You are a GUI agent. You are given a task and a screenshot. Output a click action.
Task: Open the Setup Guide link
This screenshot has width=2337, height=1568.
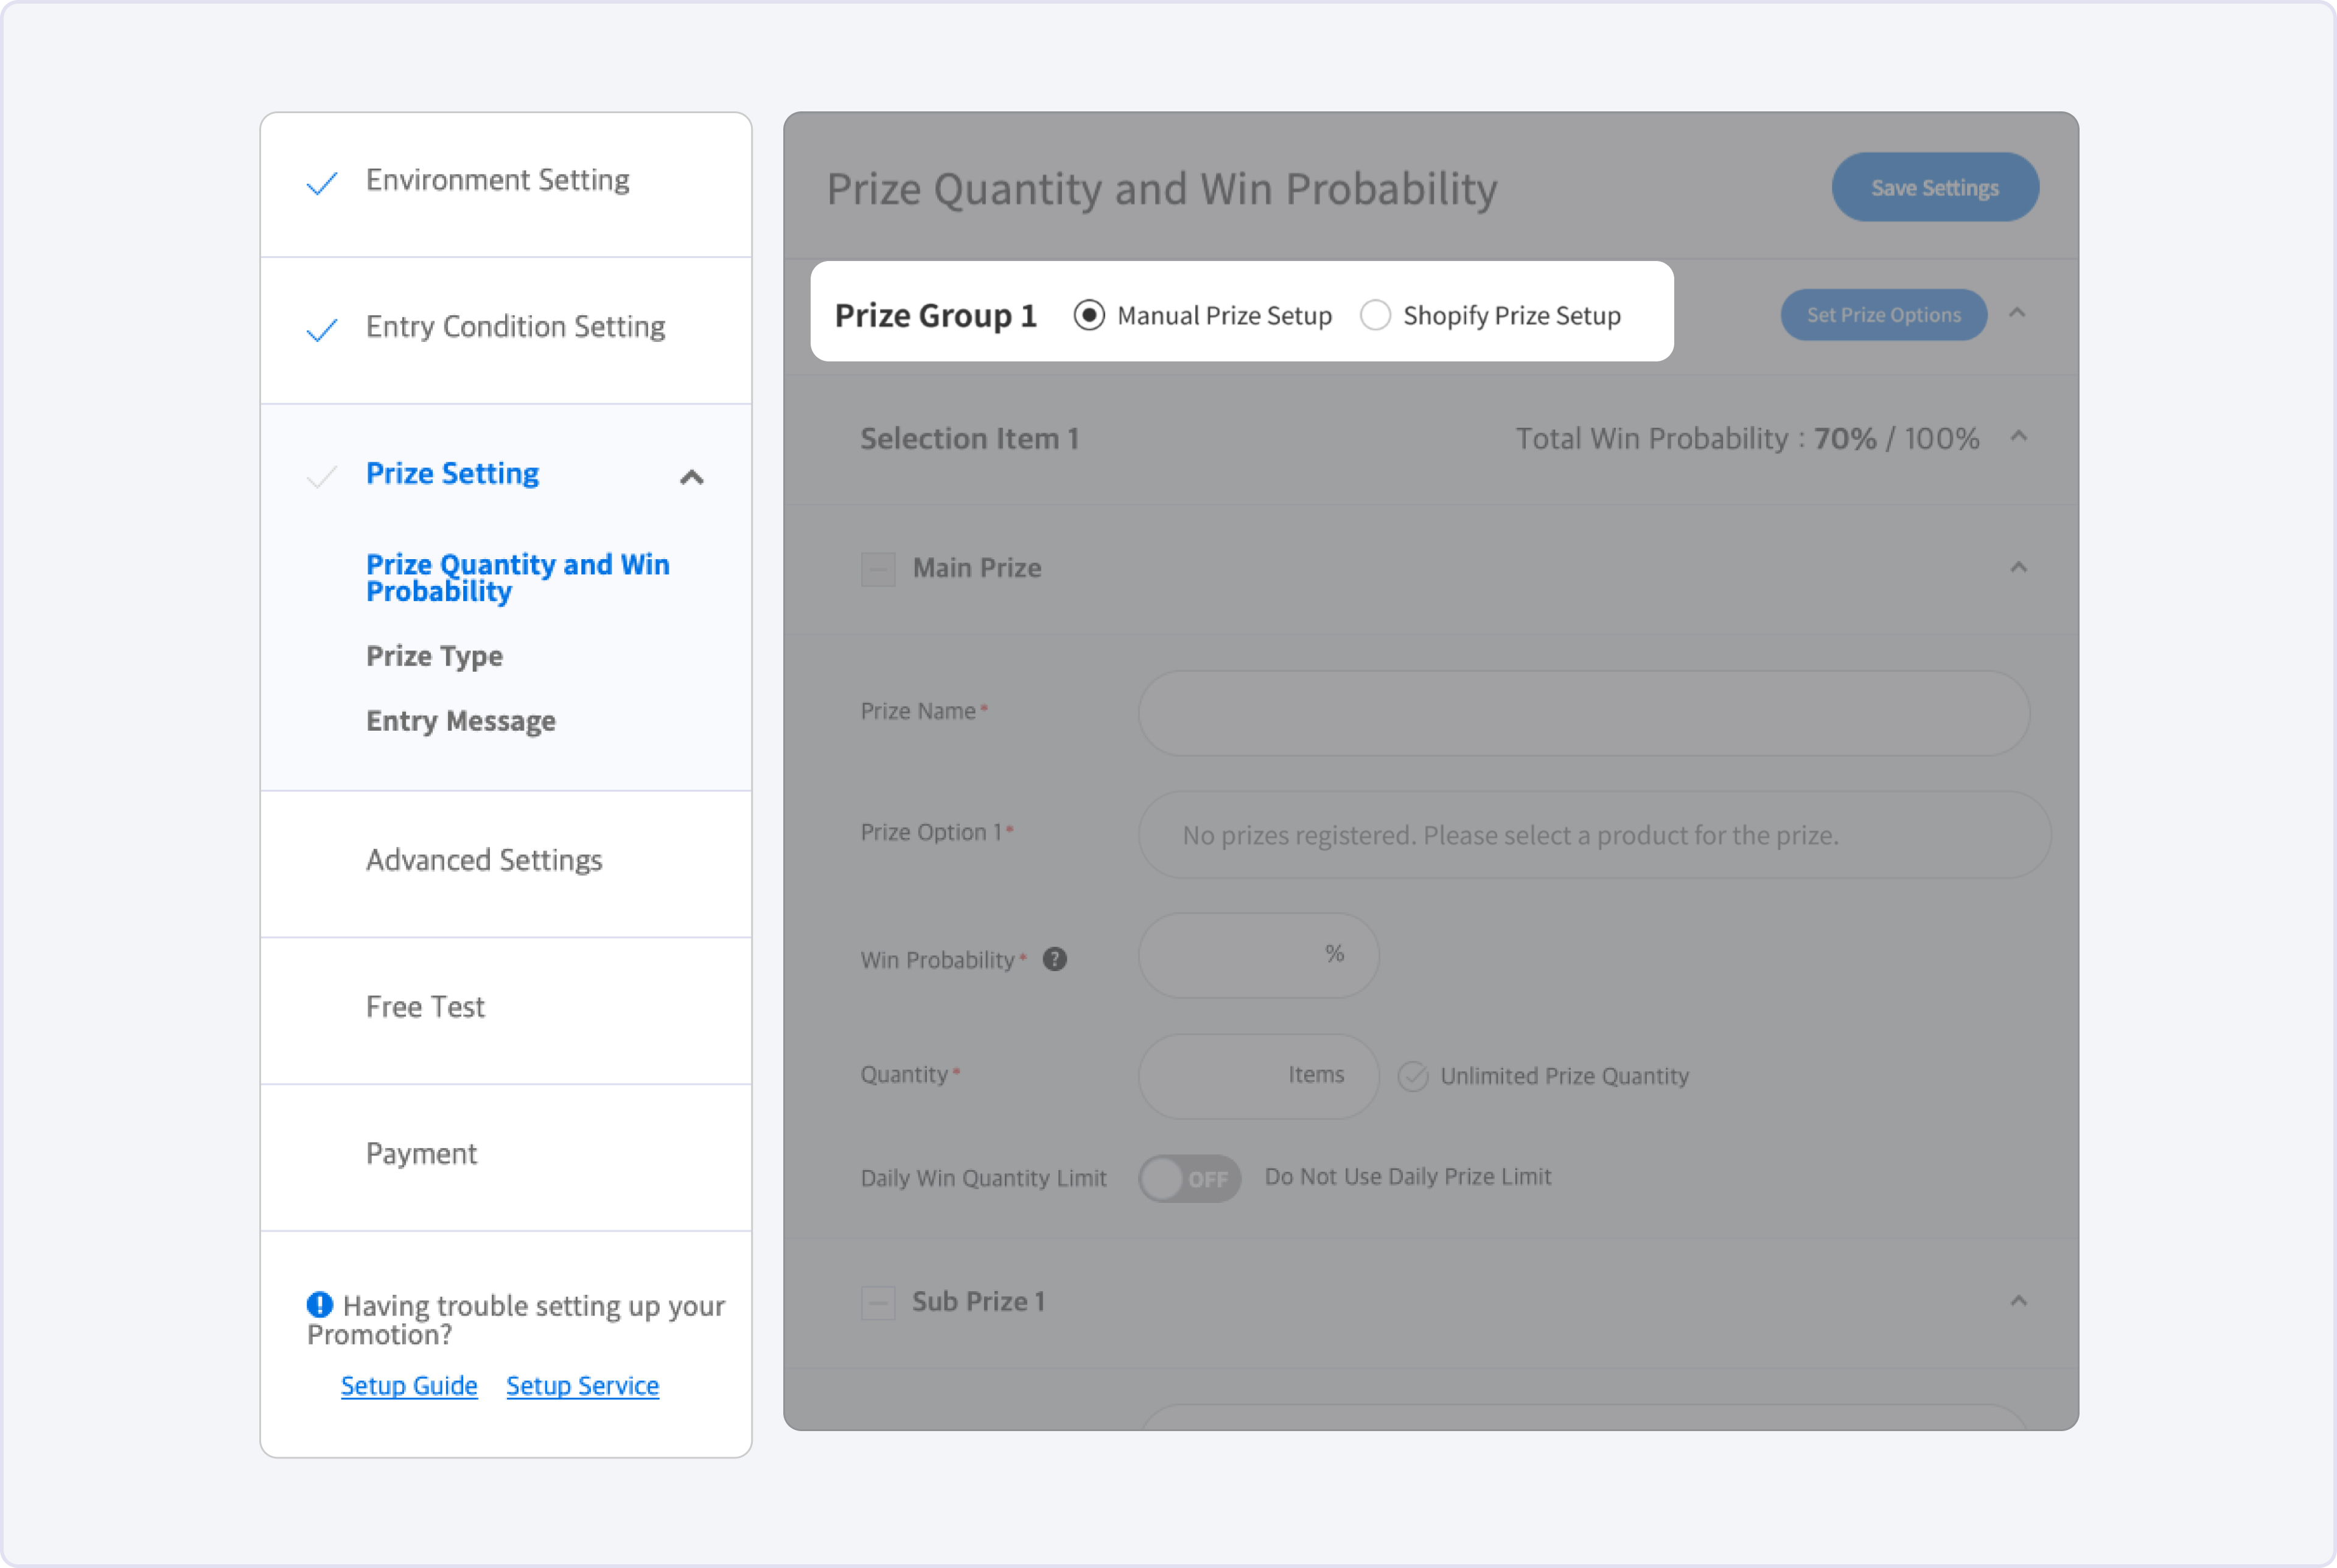coord(409,1385)
